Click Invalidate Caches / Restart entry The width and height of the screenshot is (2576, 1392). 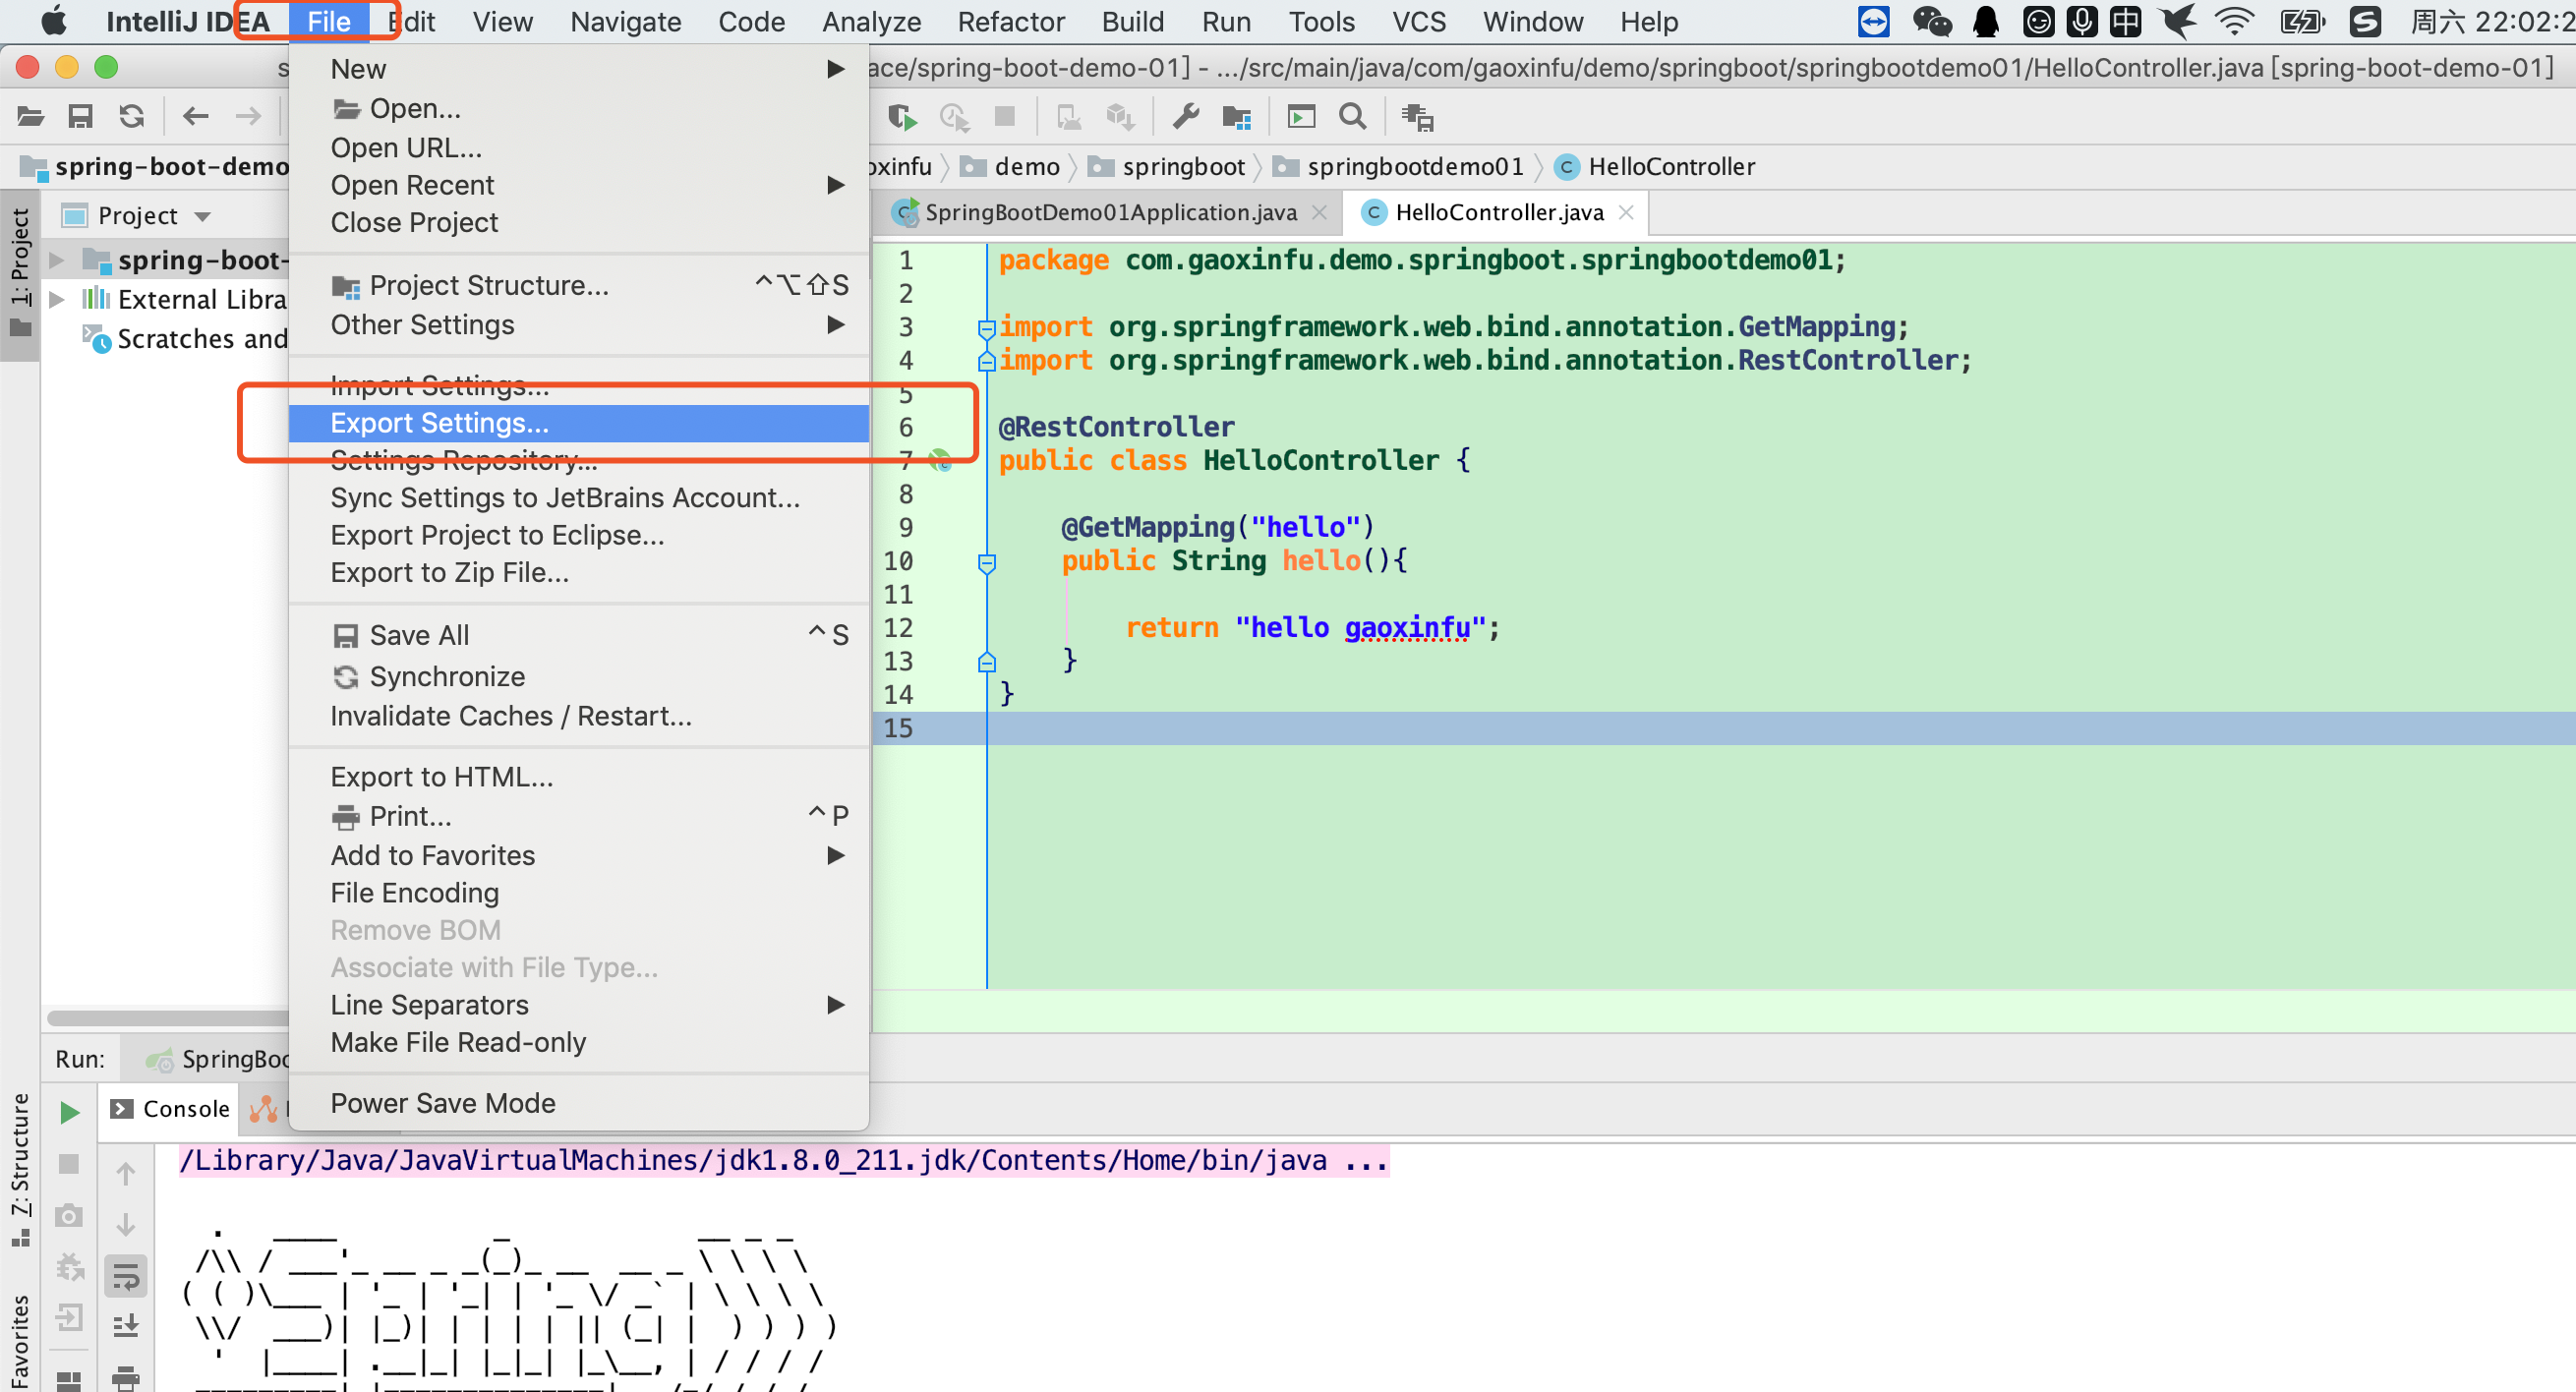click(x=510, y=716)
